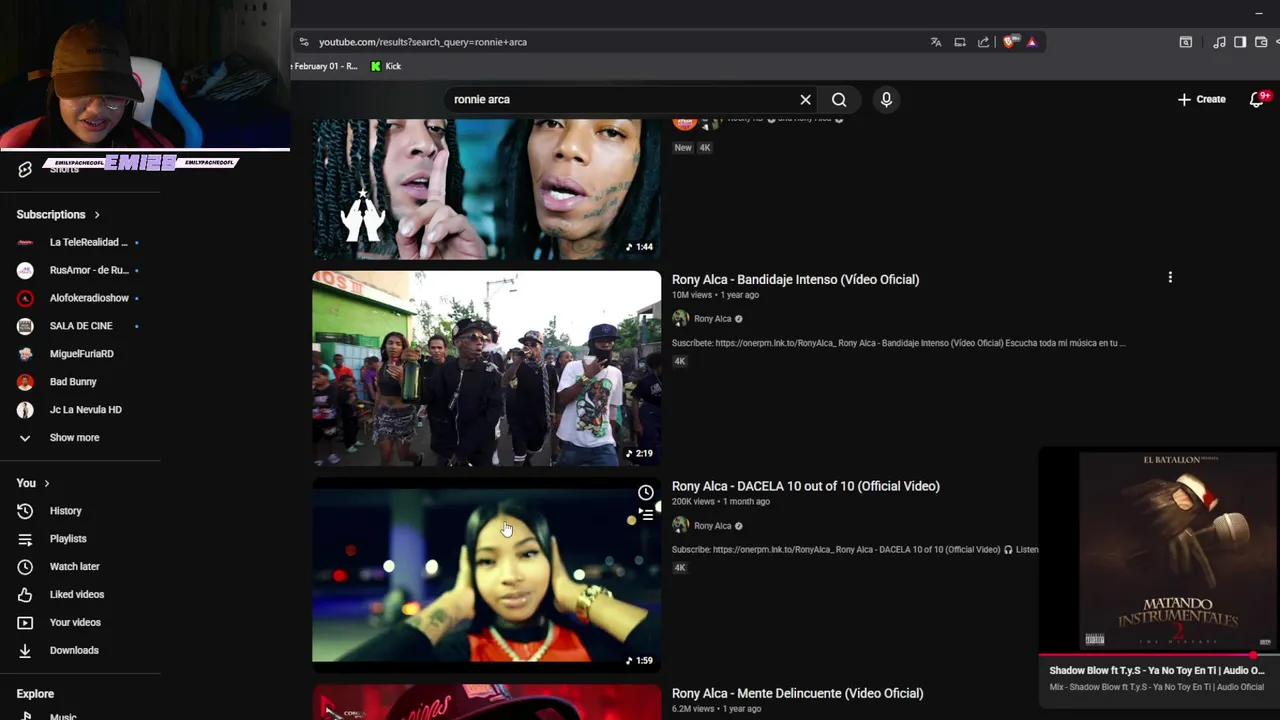Click title Rony Alca - DACELA 10 out of 10

(805, 486)
